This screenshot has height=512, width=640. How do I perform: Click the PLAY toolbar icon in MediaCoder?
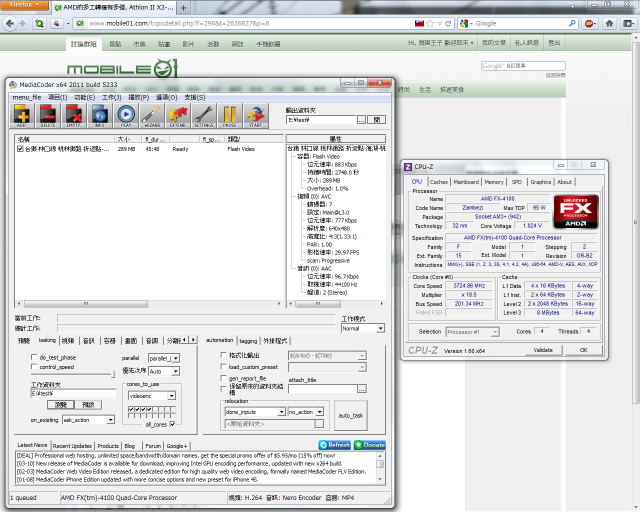coord(126,116)
